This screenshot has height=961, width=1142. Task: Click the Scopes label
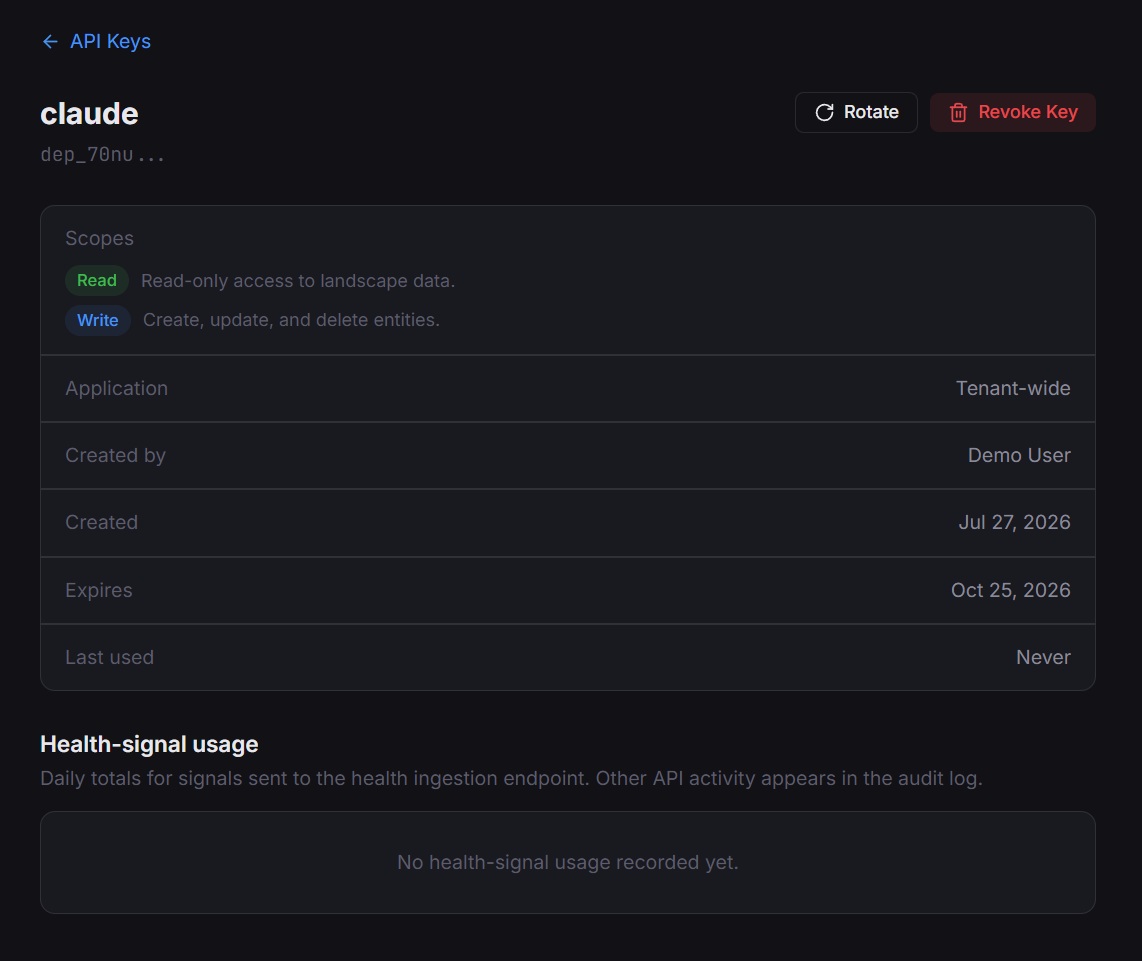point(100,238)
